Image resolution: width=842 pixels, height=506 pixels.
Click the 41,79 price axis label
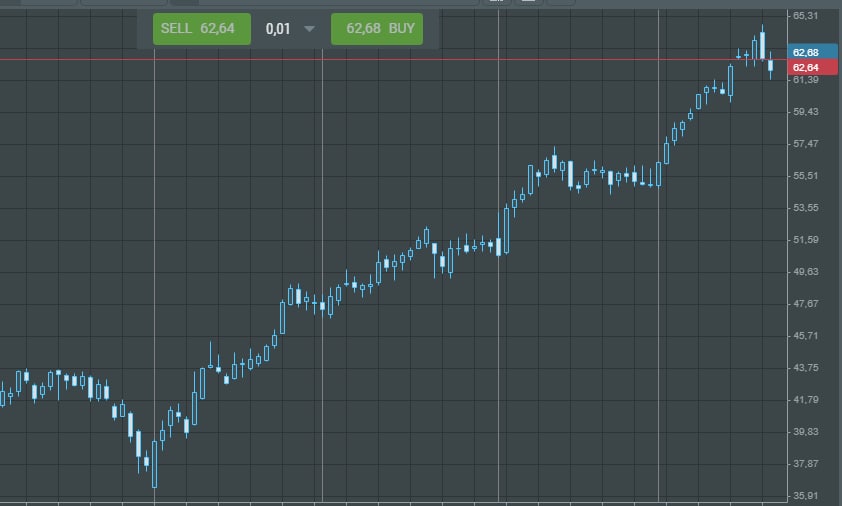click(805, 400)
